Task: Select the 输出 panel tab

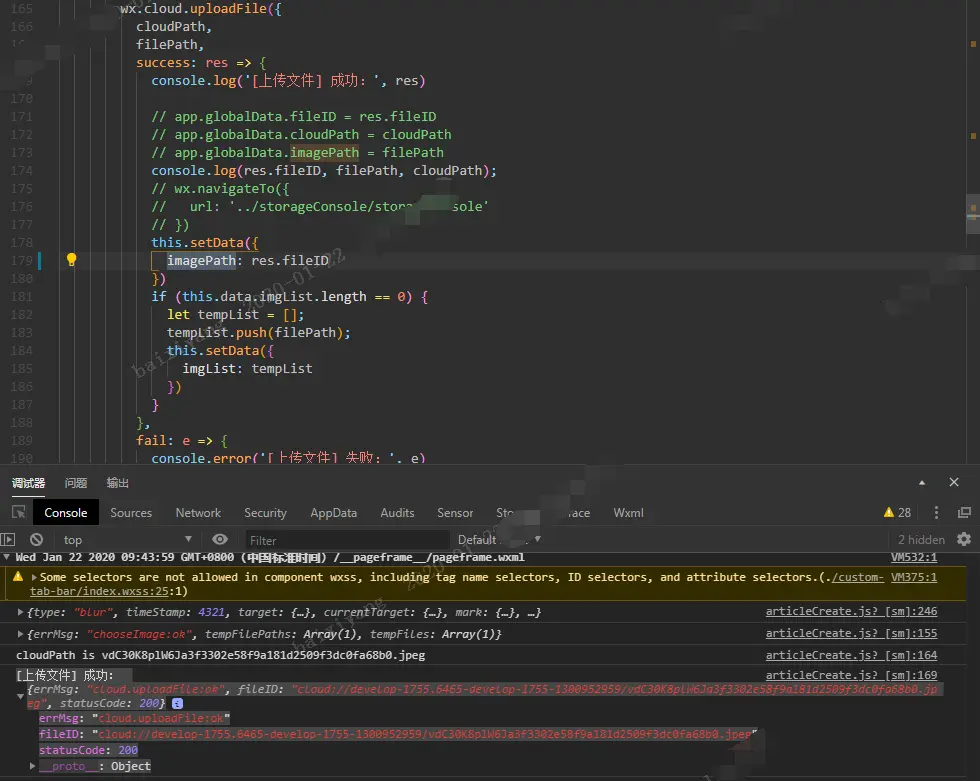Action: point(118,483)
